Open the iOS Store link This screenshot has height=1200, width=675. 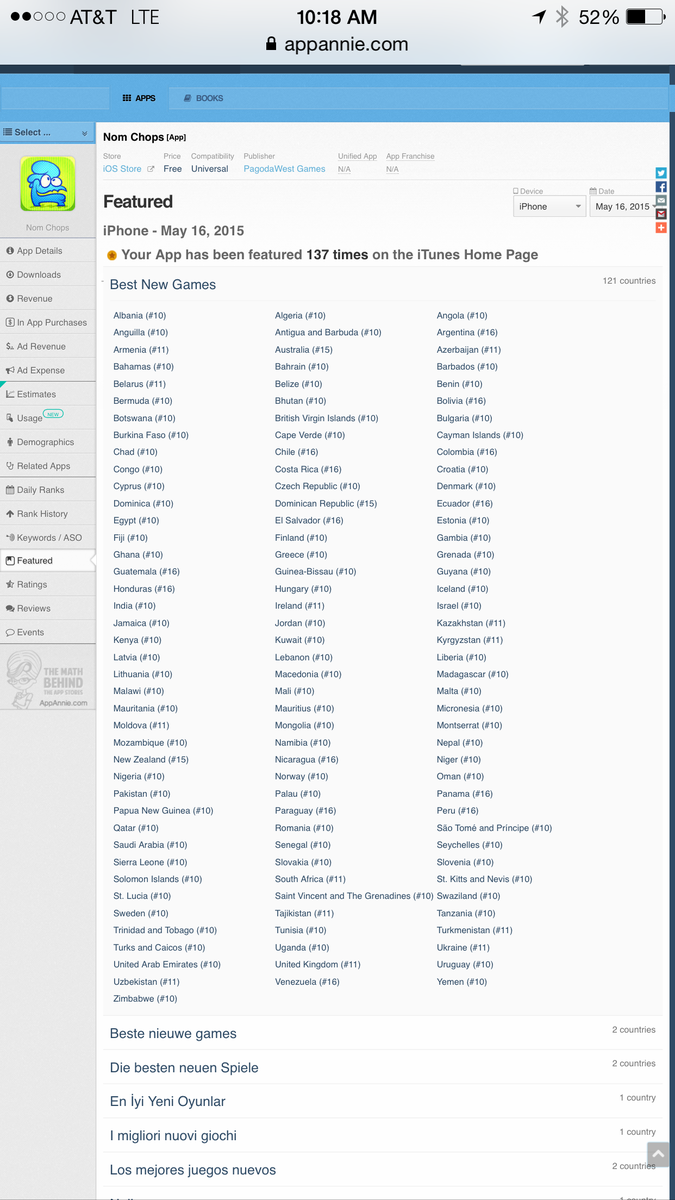click(128, 169)
